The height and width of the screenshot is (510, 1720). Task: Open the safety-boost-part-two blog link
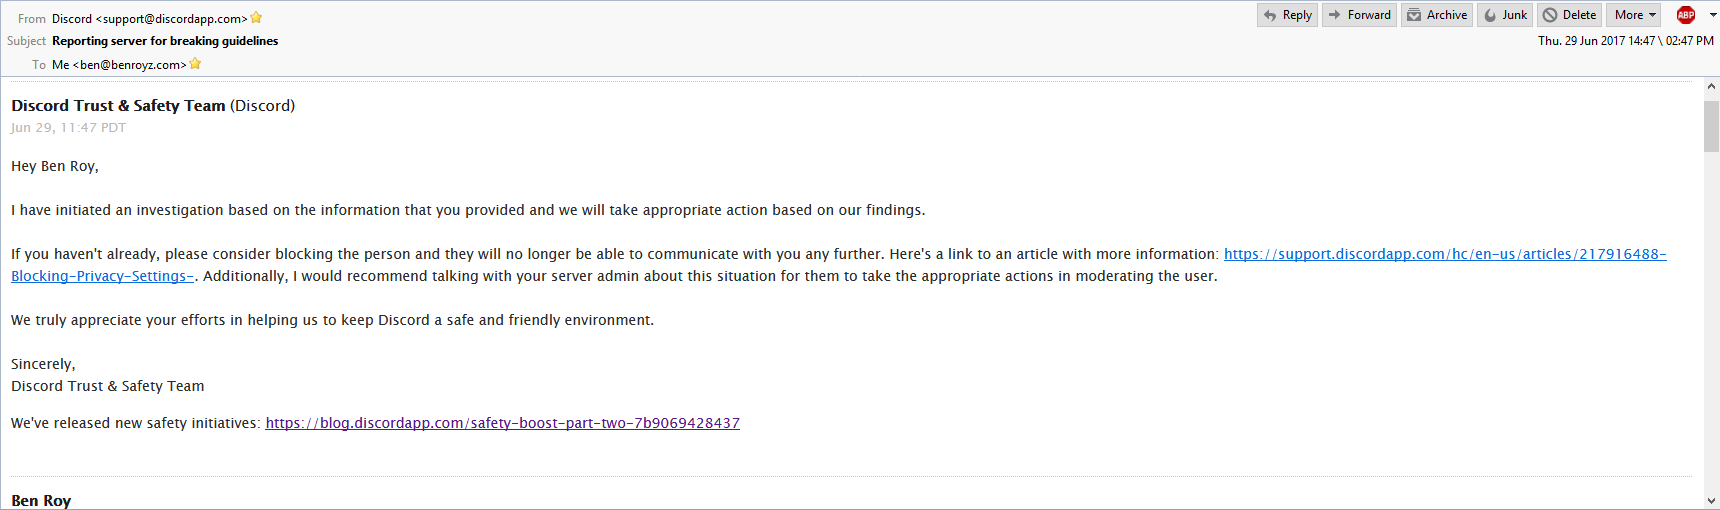tap(502, 423)
